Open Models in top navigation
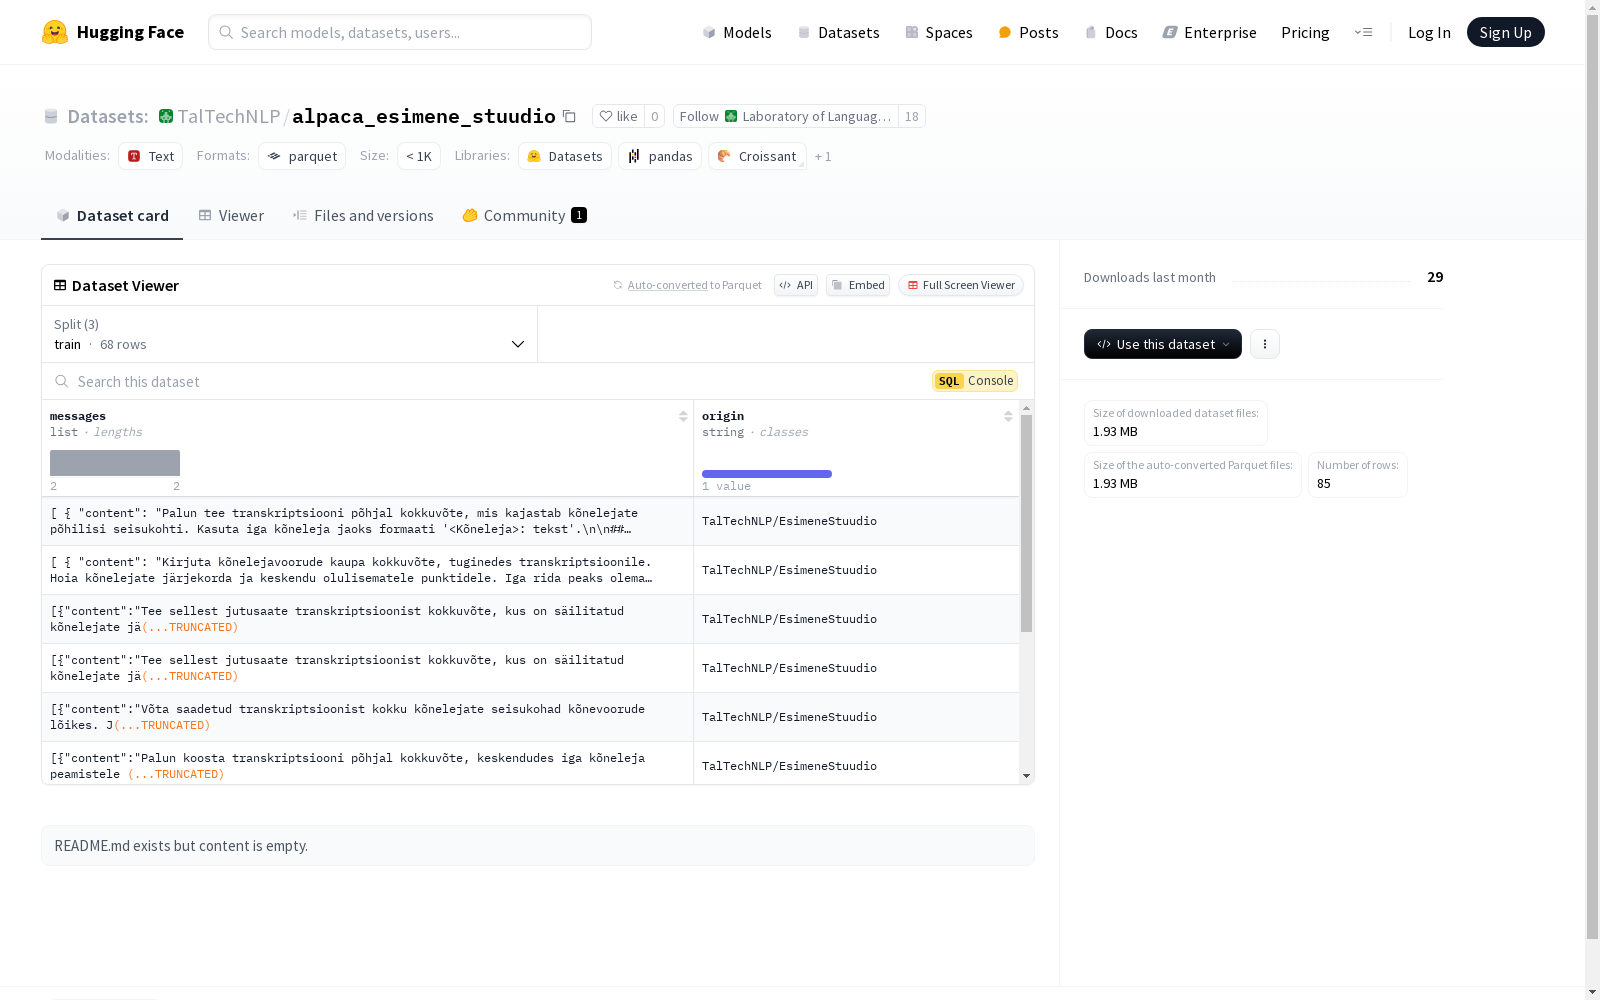This screenshot has height=1000, width=1600. coord(737,32)
